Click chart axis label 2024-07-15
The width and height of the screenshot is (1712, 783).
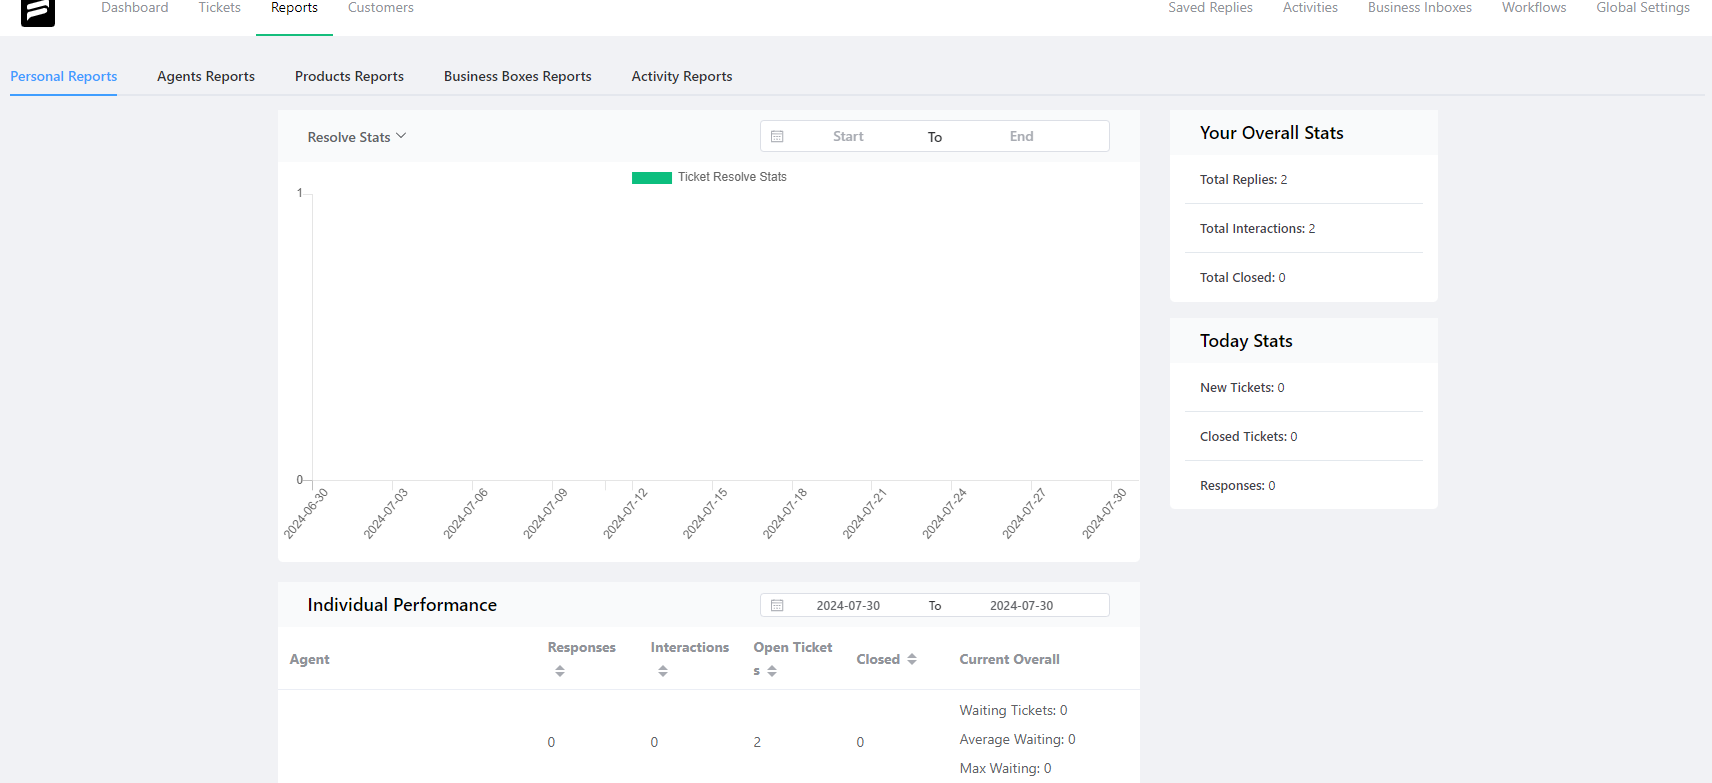705,514
